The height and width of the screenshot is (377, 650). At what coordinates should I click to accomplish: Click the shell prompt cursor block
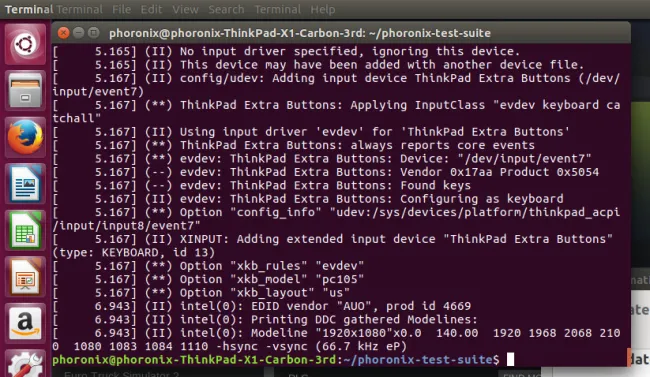tap(510, 360)
